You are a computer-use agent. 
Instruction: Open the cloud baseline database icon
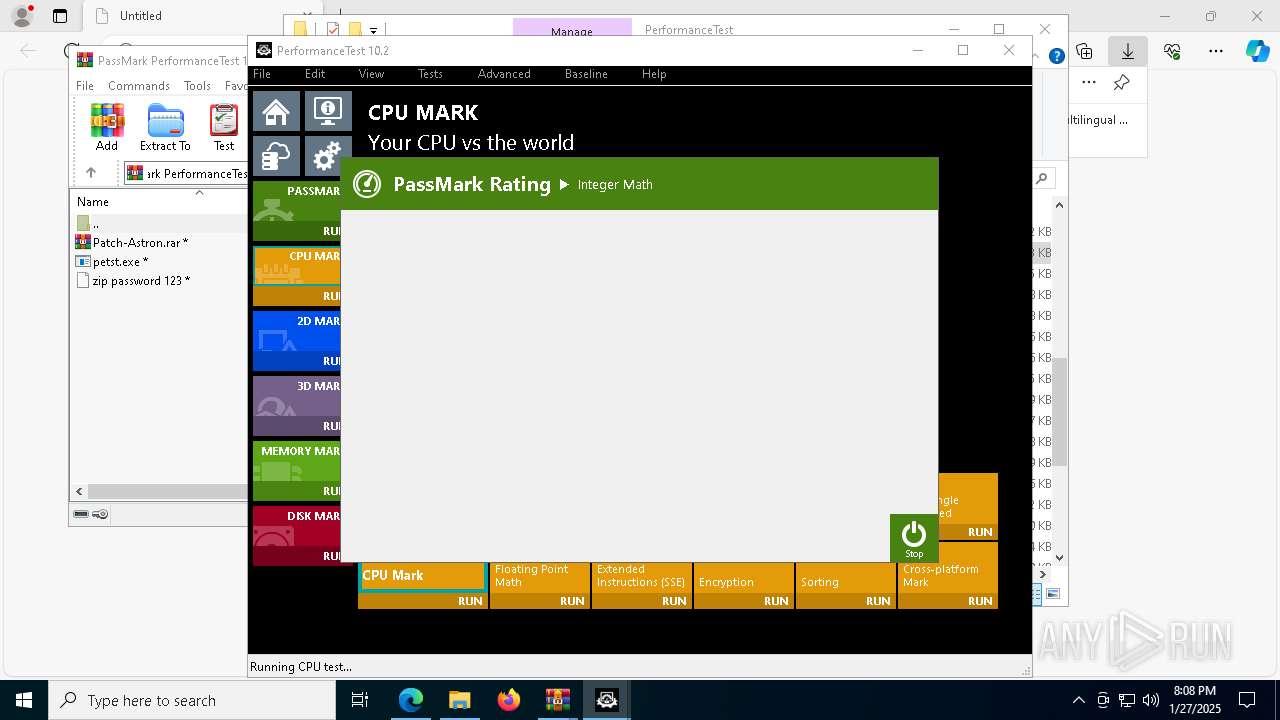click(x=276, y=156)
